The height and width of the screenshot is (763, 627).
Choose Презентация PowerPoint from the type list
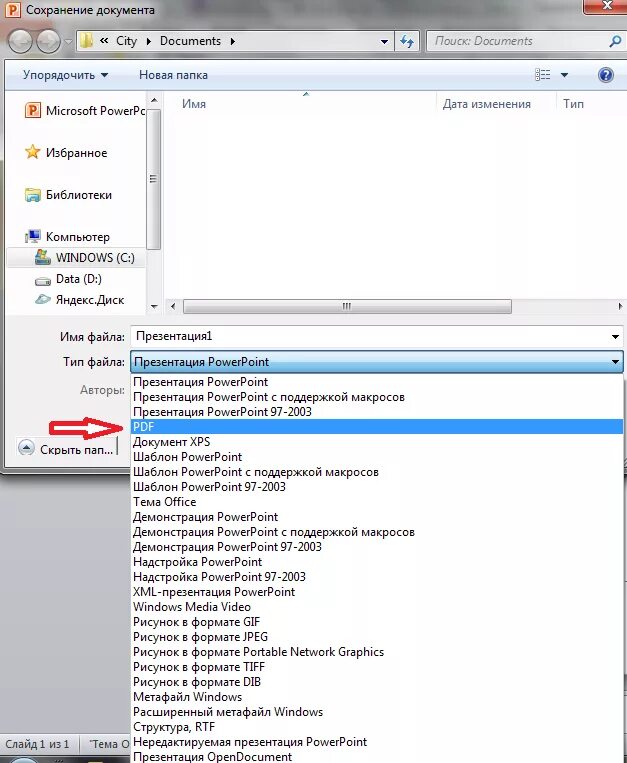pos(377,382)
